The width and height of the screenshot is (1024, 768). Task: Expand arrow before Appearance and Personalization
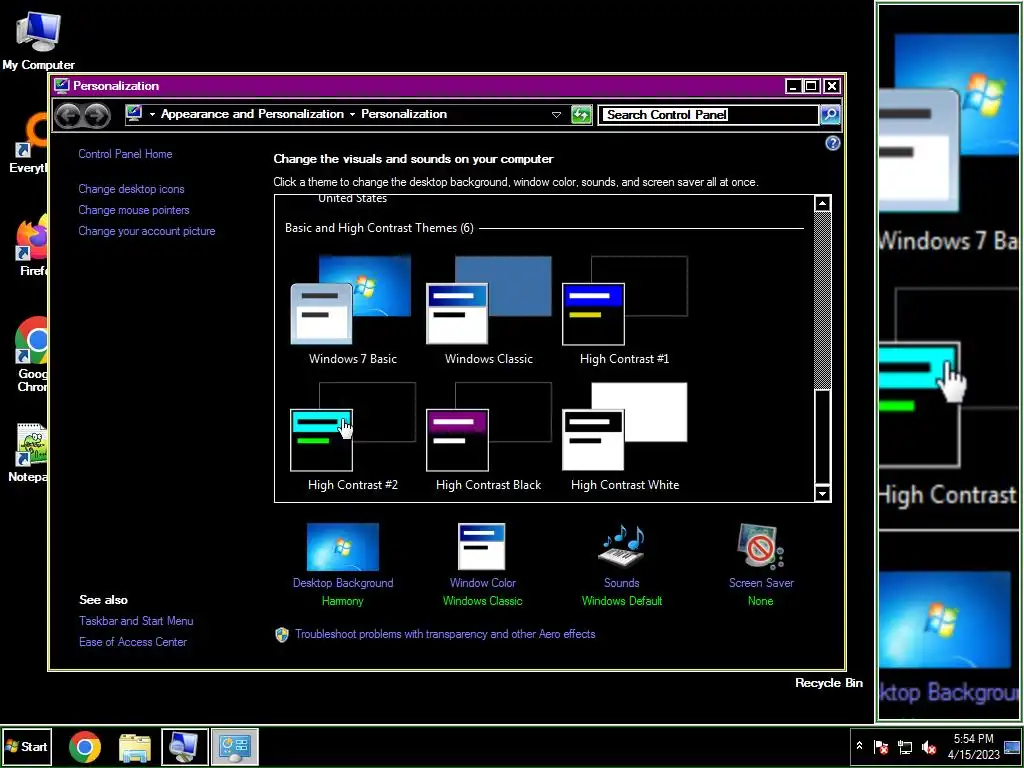click(152, 115)
